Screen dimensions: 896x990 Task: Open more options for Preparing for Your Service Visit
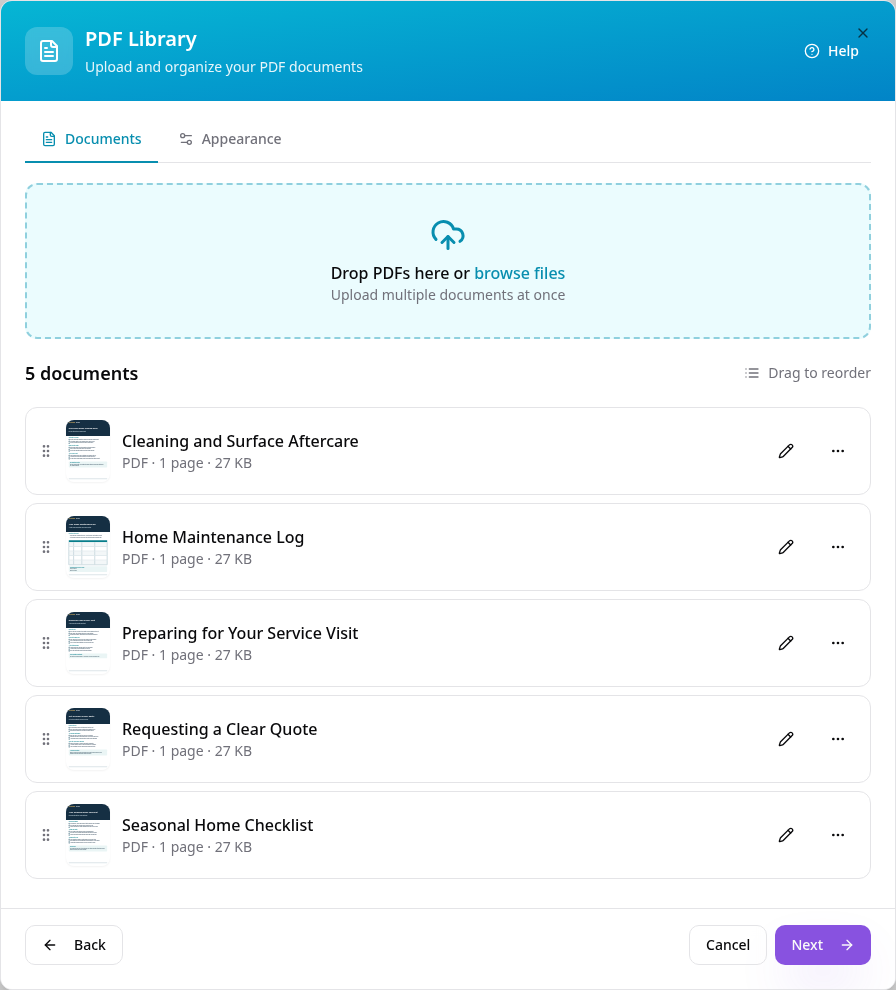point(838,643)
